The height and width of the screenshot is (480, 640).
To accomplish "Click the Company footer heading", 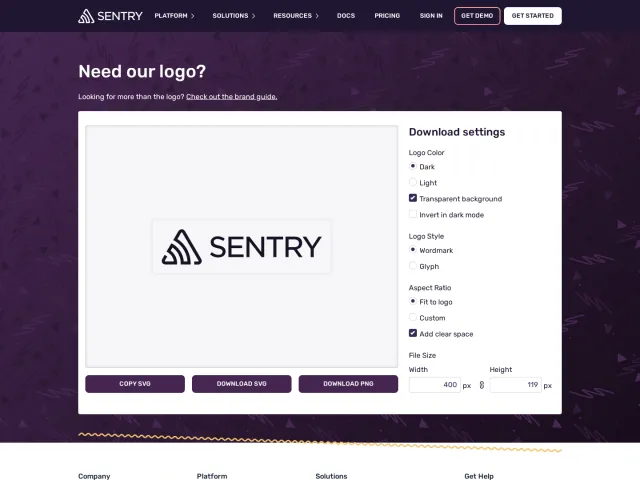I will point(94,476).
